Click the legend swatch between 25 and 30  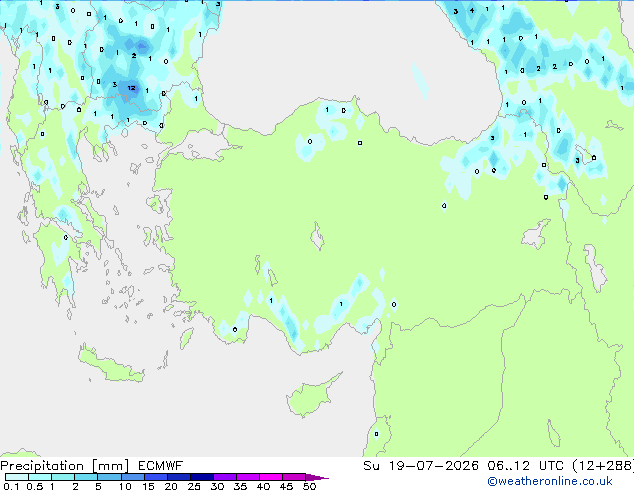click(x=202, y=477)
